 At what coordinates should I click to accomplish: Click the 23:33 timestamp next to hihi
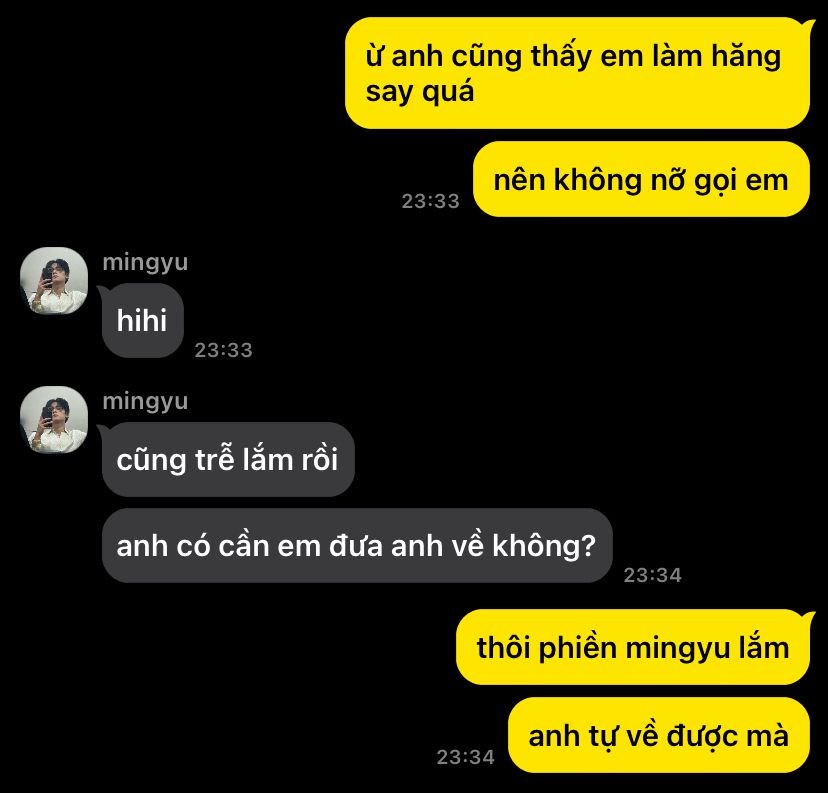[223, 350]
